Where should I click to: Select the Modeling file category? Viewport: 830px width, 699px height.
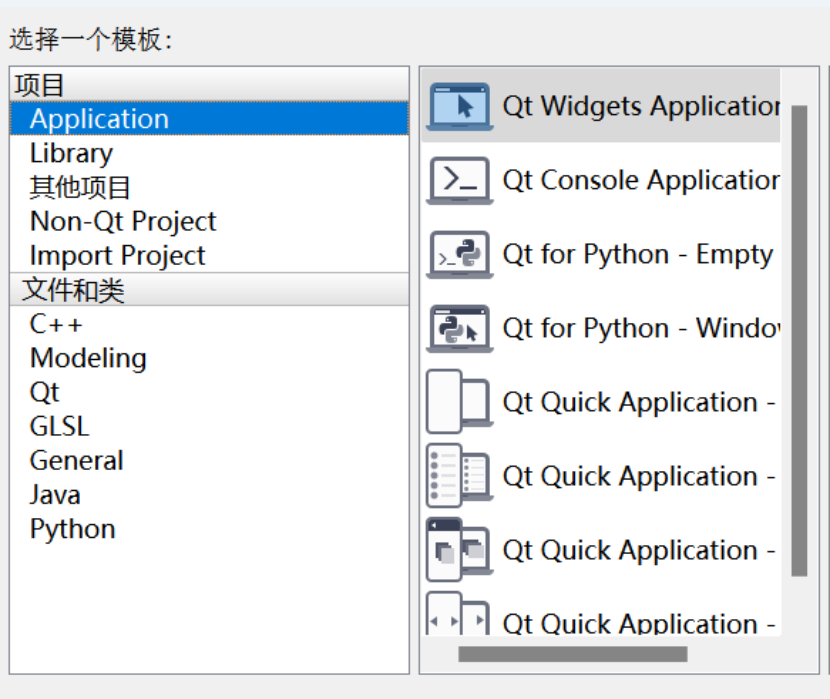point(209,358)
